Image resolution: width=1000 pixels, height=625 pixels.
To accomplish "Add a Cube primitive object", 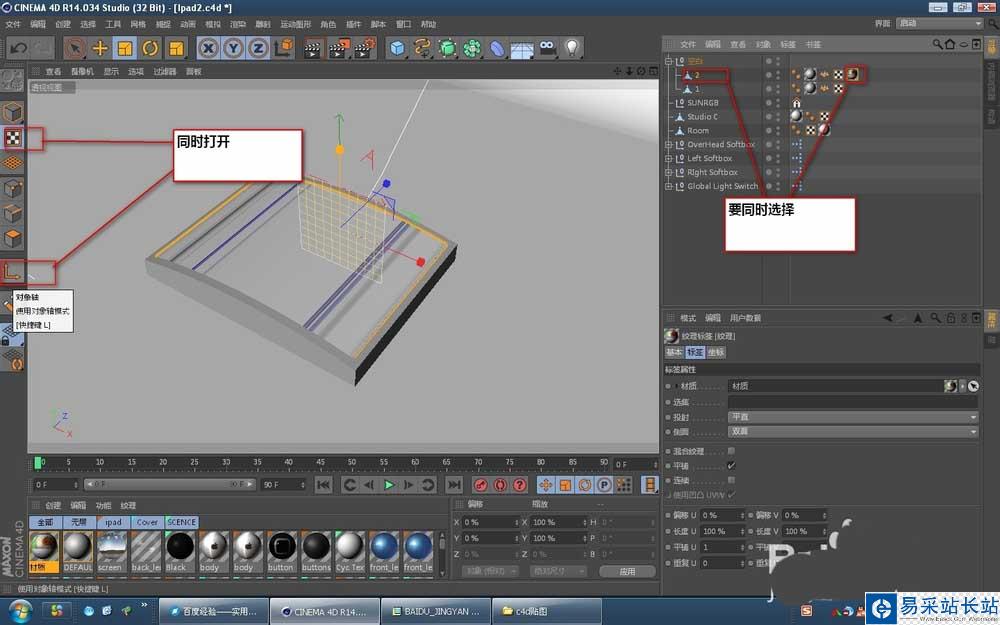I will point(397,47).
